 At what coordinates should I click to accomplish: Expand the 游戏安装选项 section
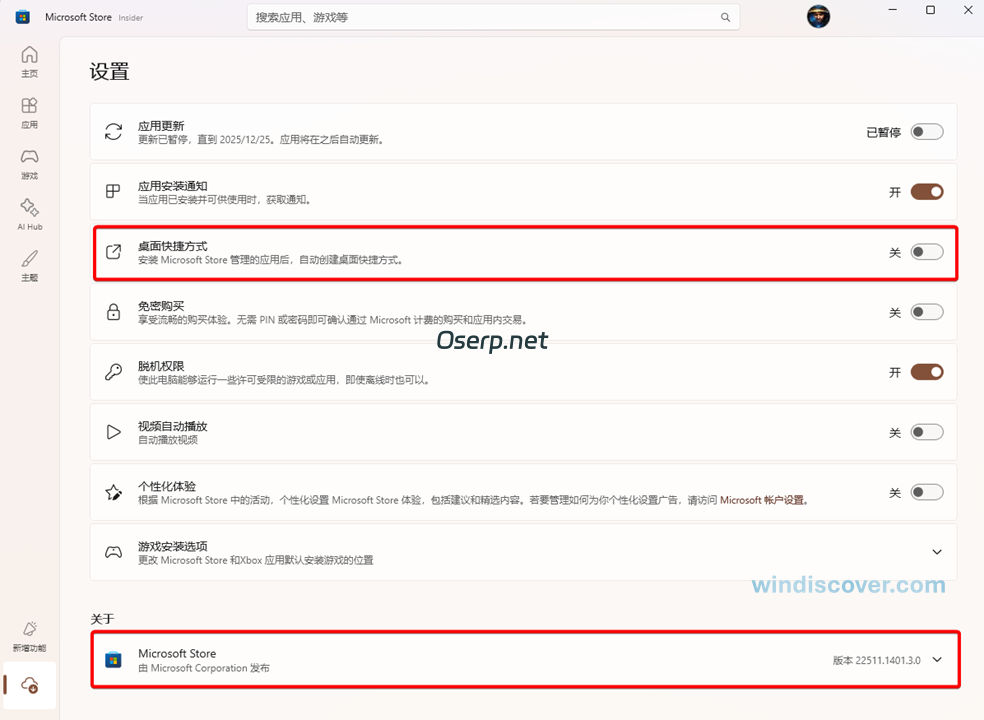pos(937,551)
